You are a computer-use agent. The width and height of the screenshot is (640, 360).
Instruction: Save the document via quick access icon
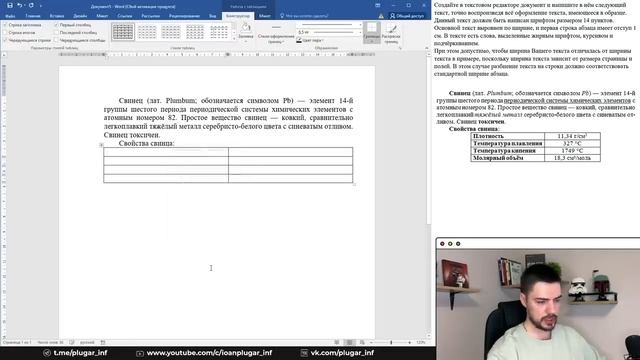[x=10, y=5]
